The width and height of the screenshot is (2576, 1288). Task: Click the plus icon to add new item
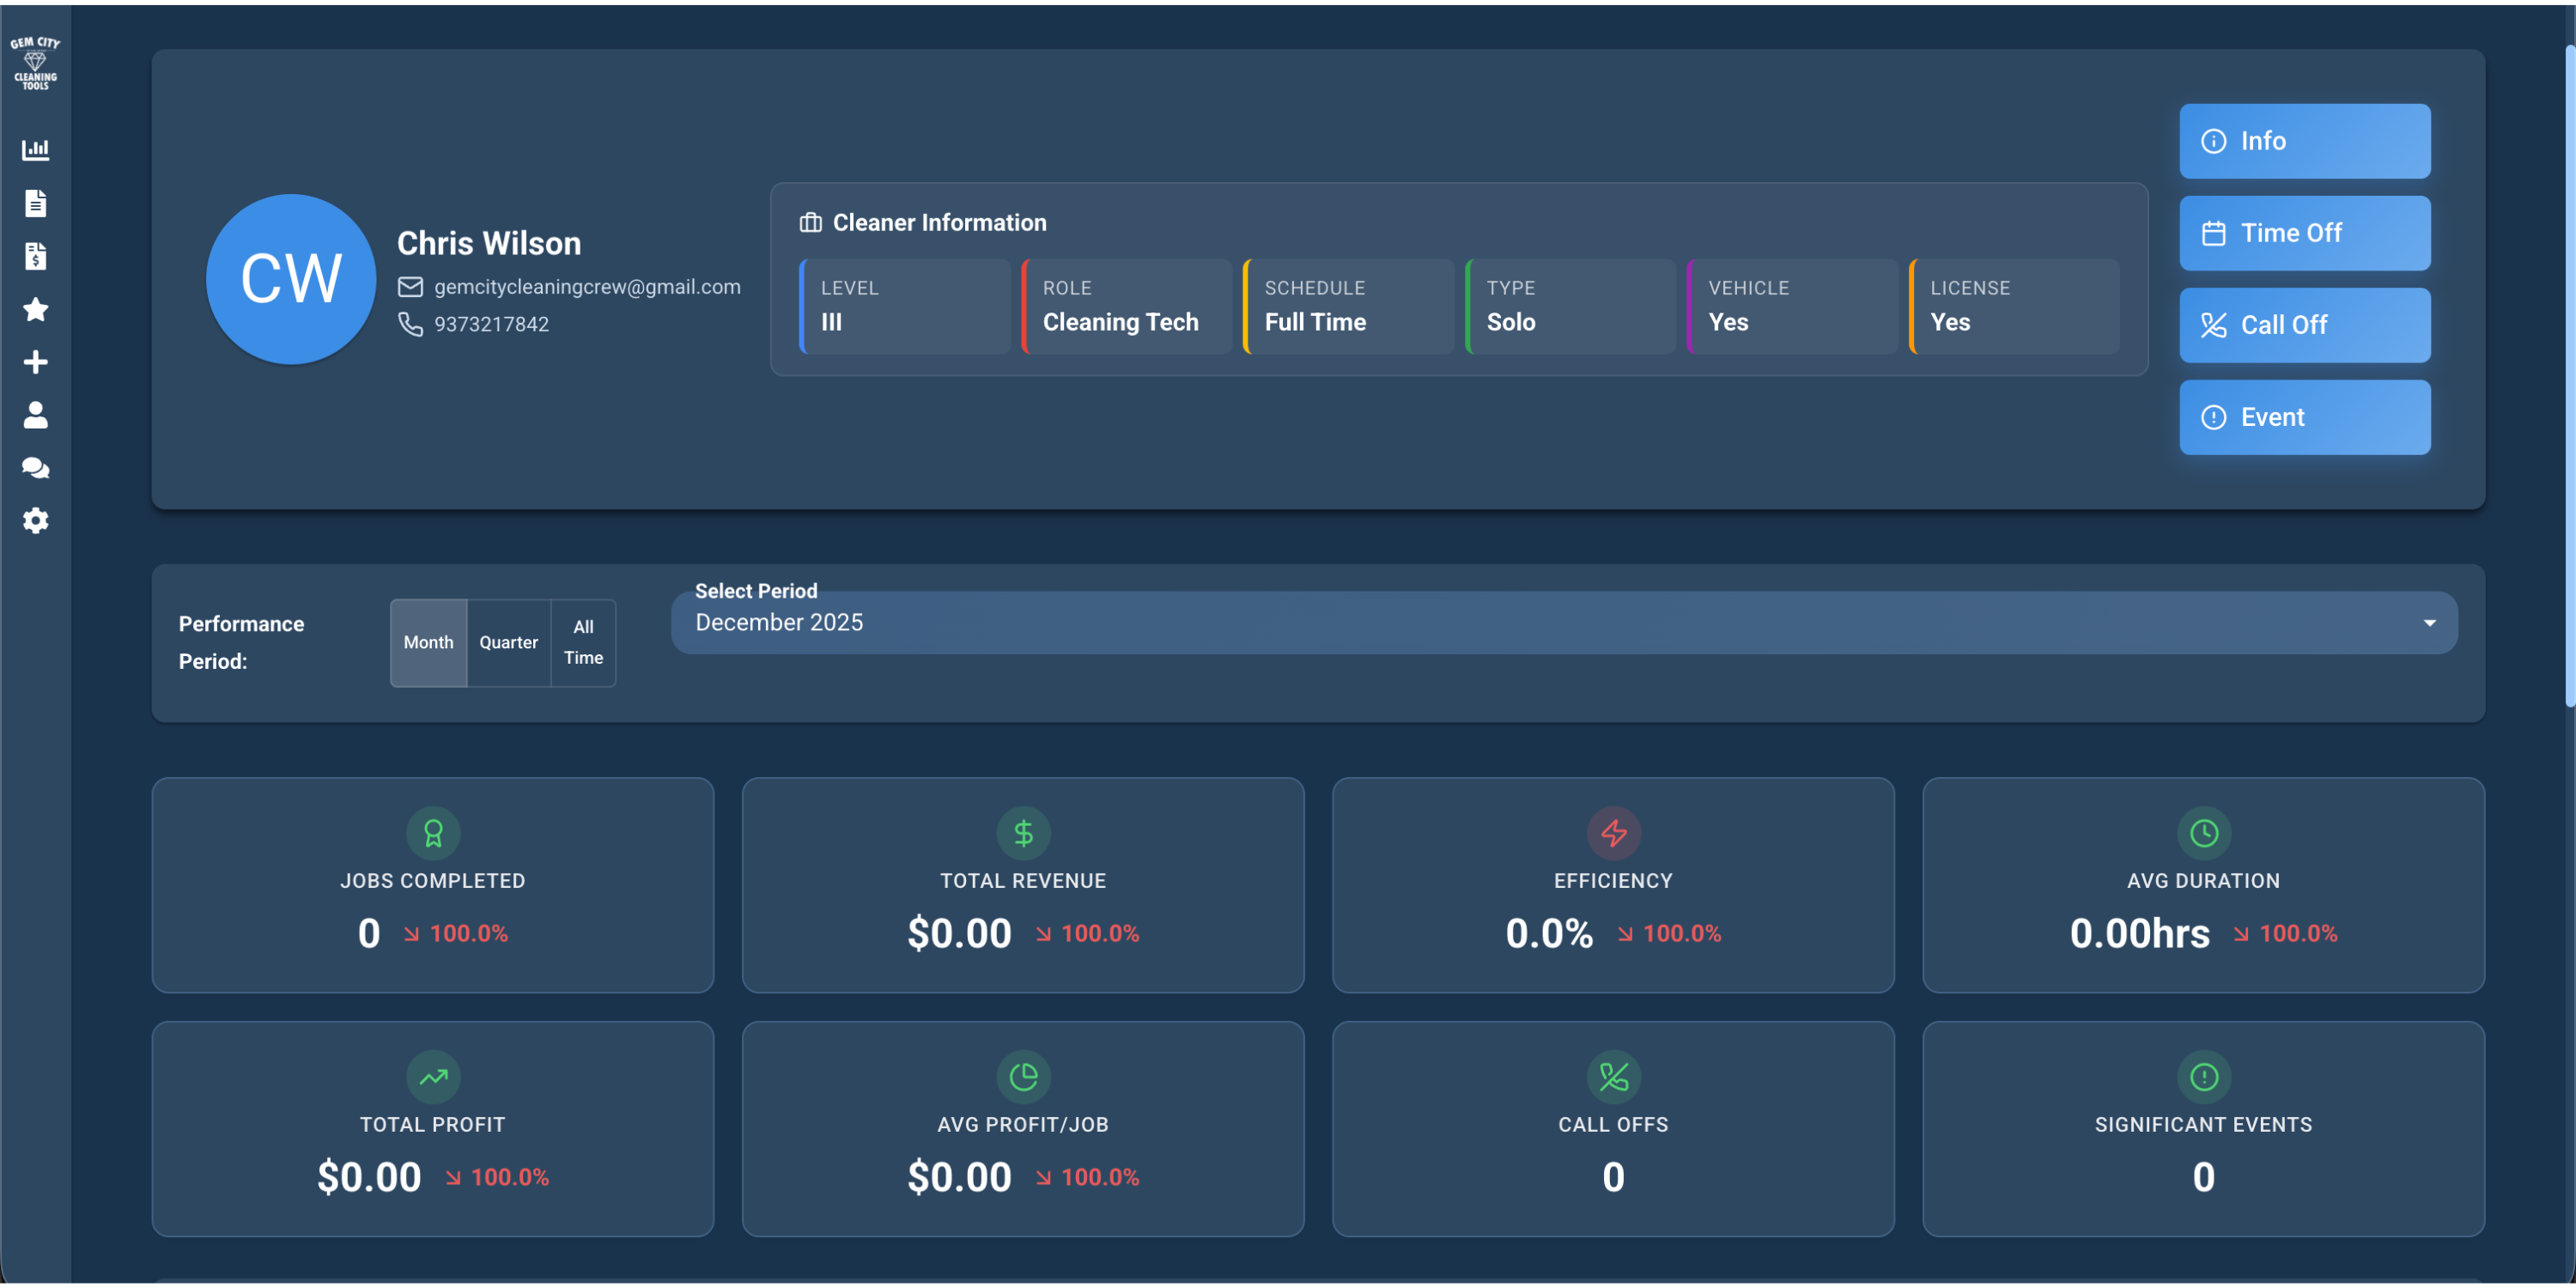(x=36, y=362)
